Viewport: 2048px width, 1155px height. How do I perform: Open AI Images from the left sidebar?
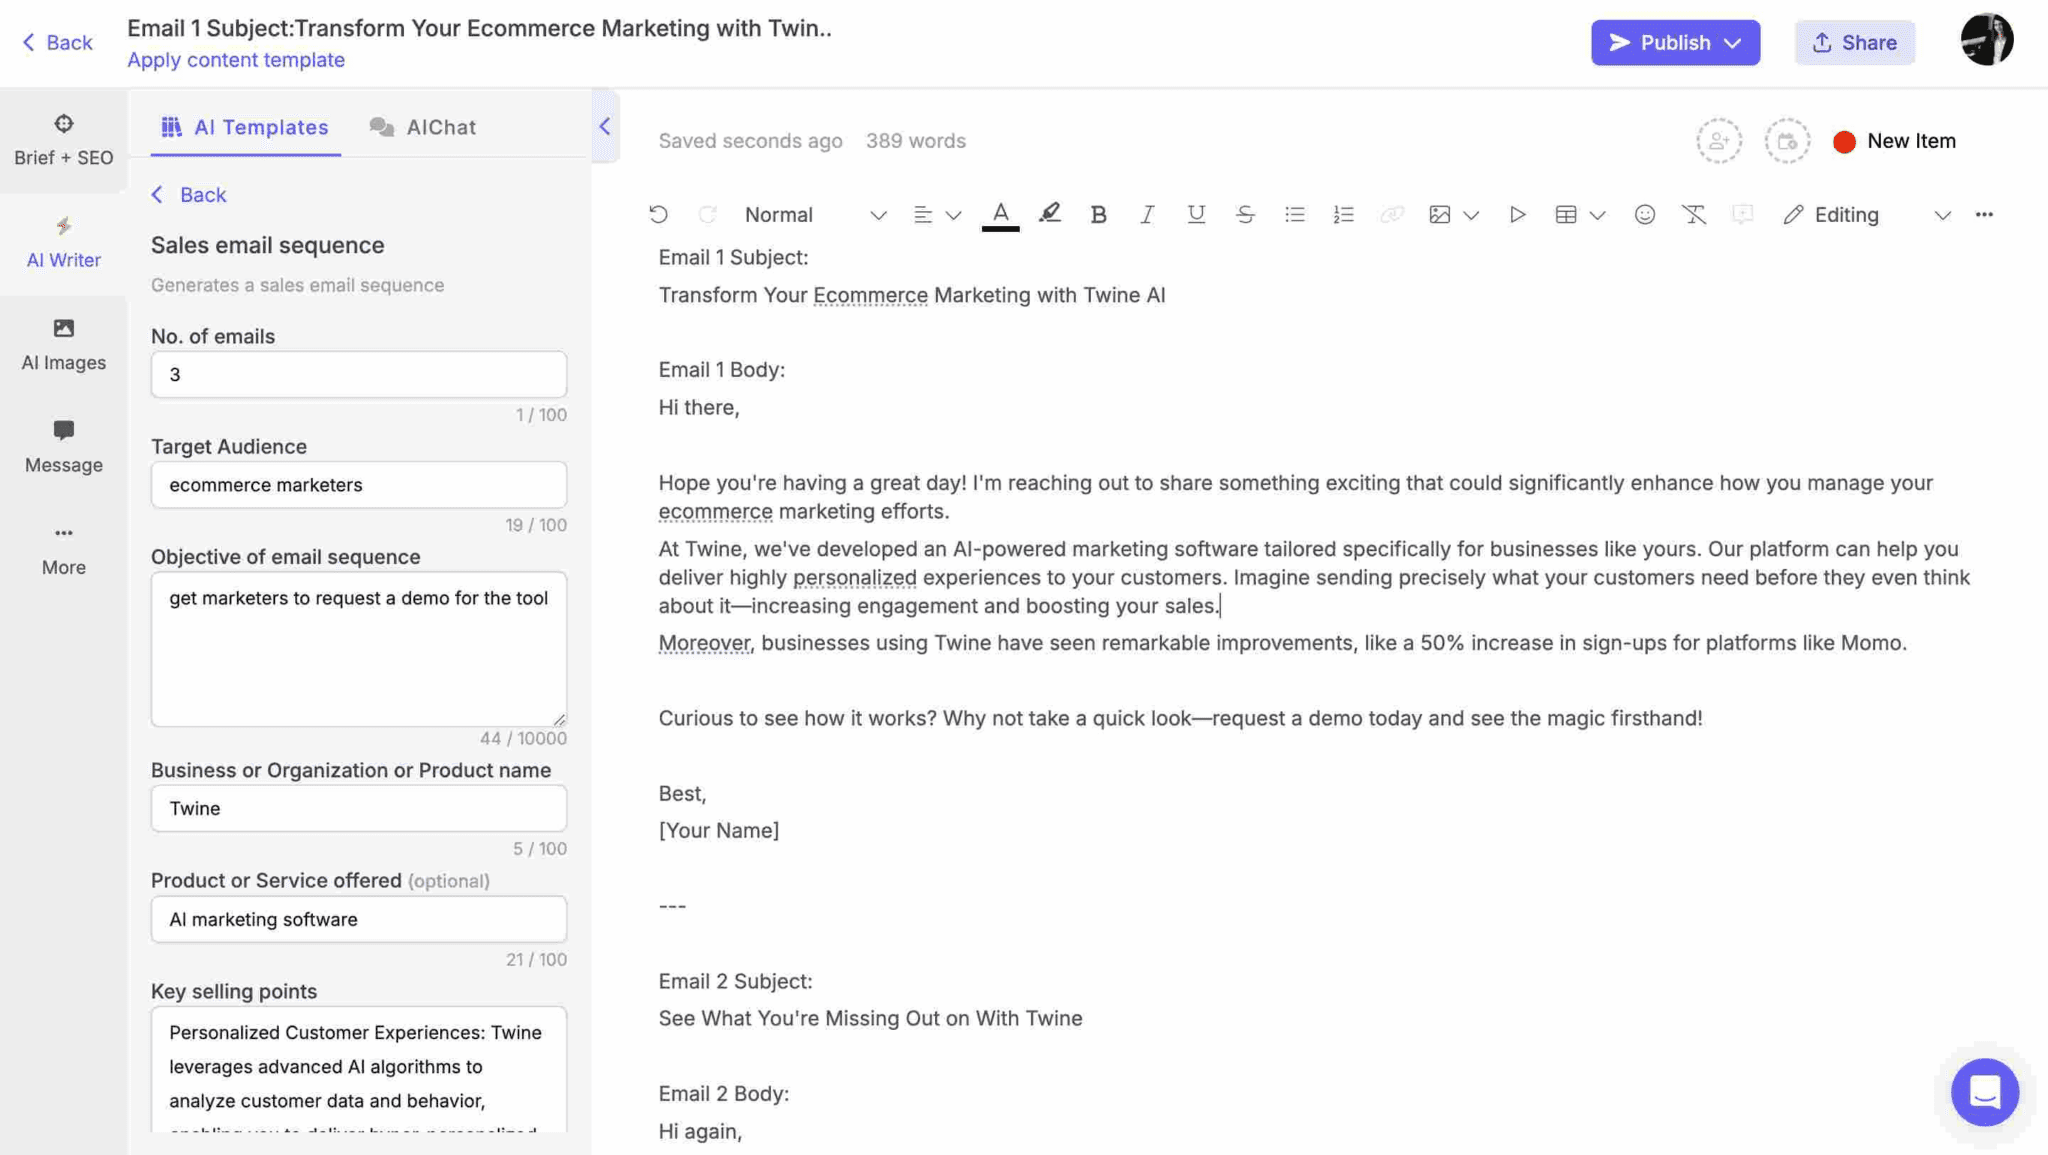[x=63, y=344]
